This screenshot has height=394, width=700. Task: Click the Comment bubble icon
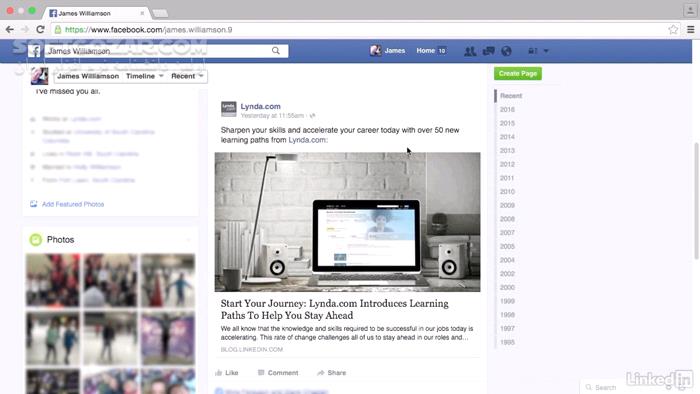click(x=261, y=373)
